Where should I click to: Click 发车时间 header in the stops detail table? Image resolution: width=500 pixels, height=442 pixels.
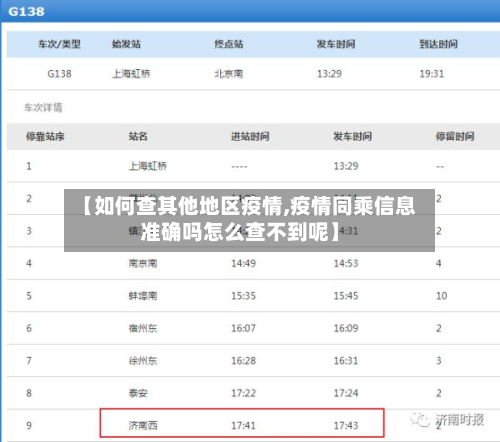pyautogui.click(x=353, y=136)
